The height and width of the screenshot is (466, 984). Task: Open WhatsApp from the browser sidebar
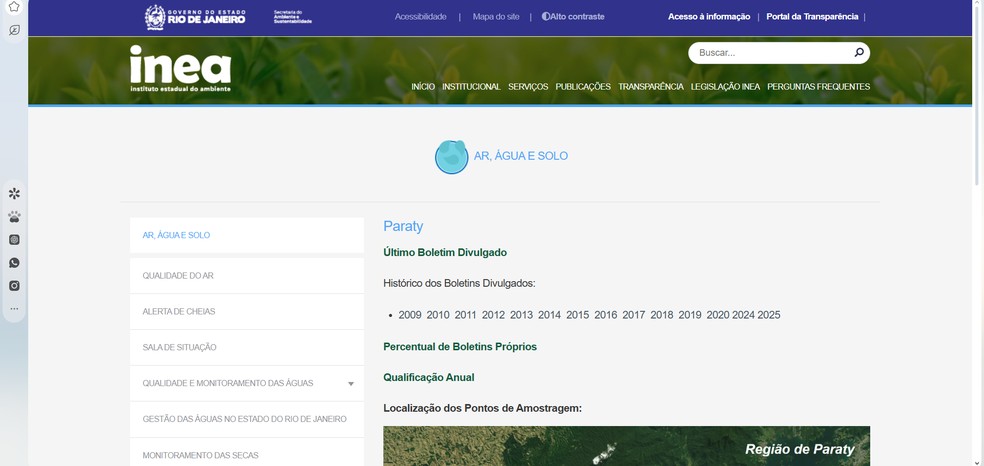14,263
